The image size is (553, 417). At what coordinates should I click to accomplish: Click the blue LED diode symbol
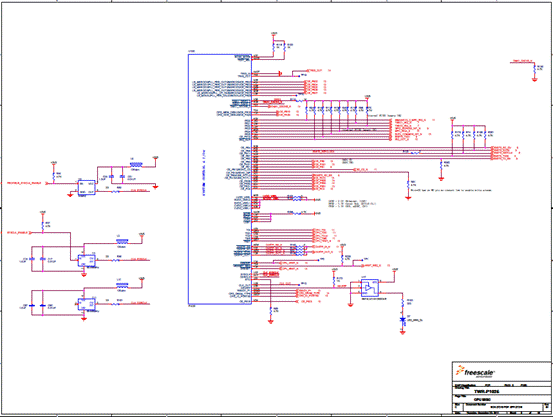tap(402, 320)
